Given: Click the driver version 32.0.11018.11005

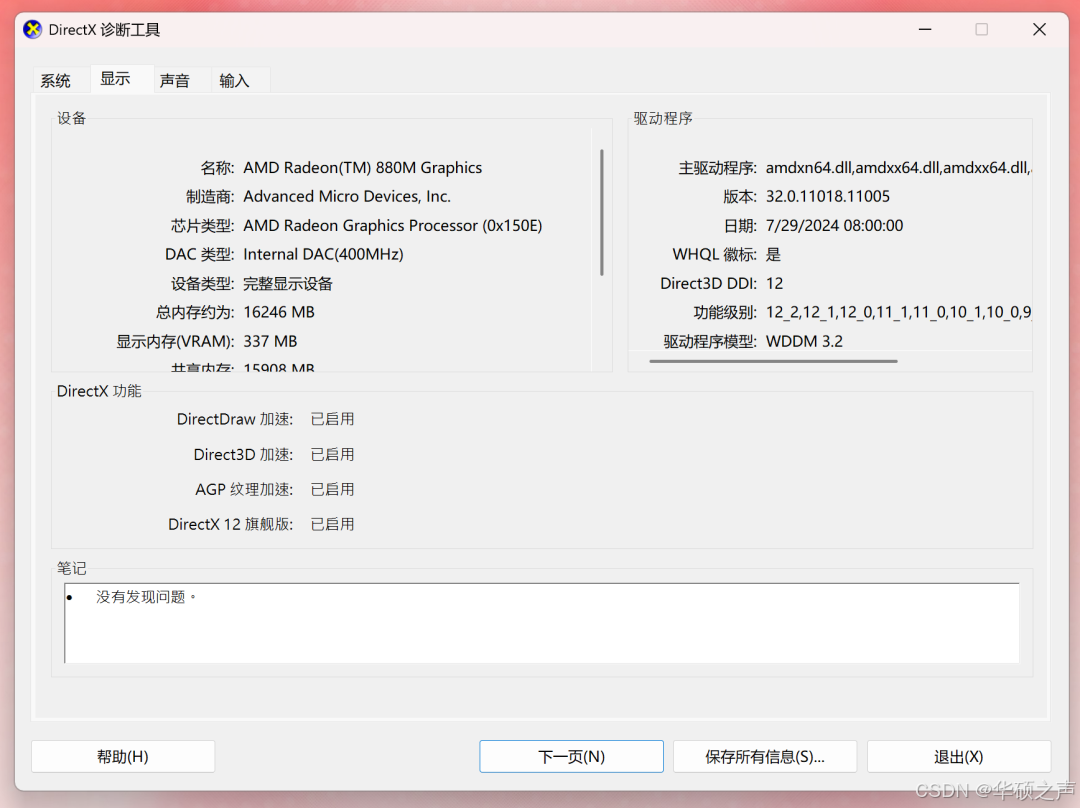Looking at the screenshot, I should pos(828,197).
